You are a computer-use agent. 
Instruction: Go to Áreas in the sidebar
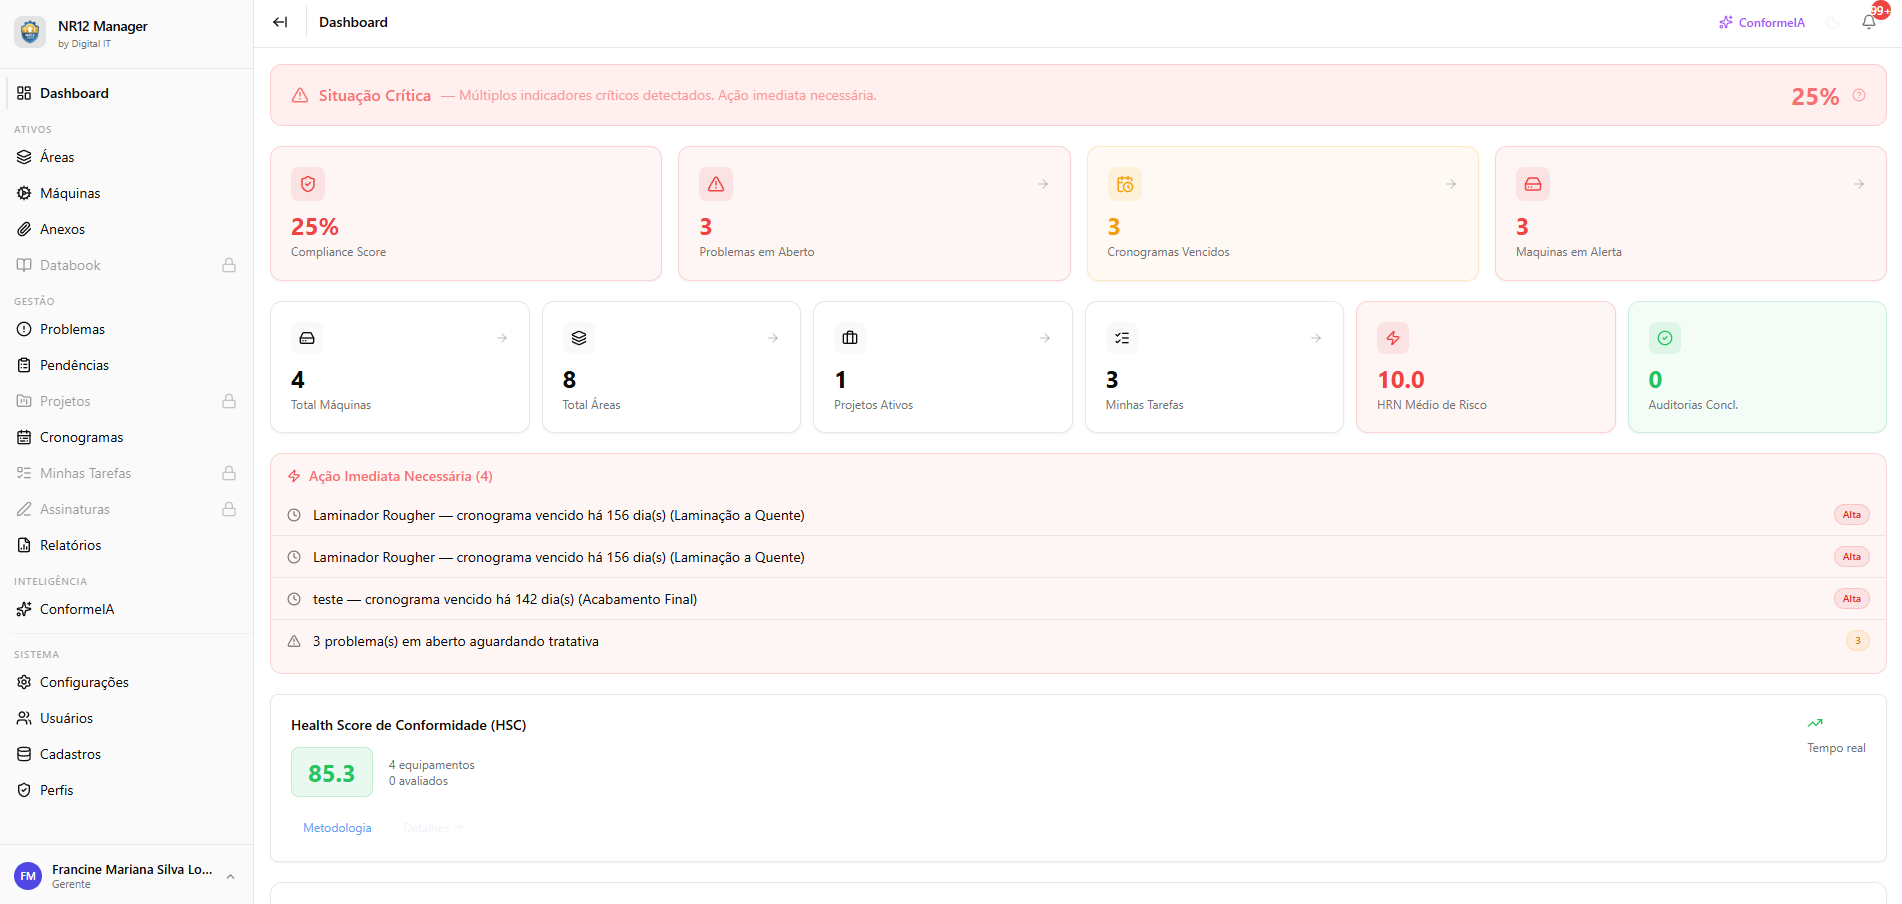point(127,157)
